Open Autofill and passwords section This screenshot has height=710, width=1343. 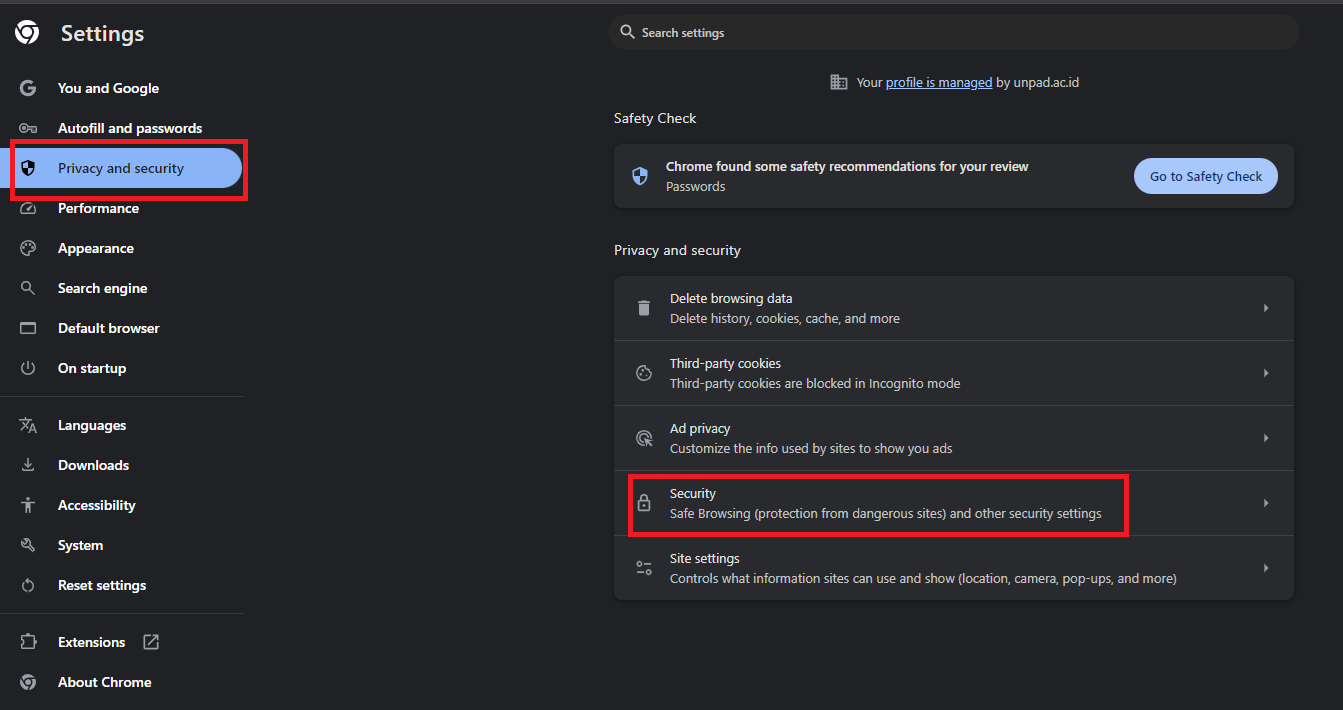coord(130,128)
